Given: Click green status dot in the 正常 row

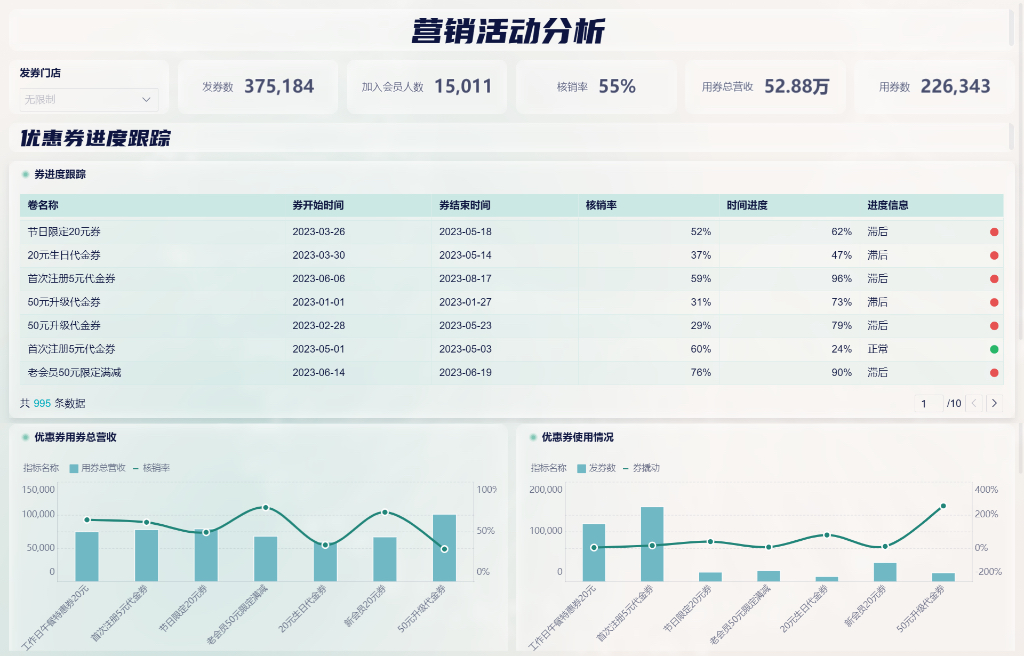Looking at the screenshot, I should [994, 349].
